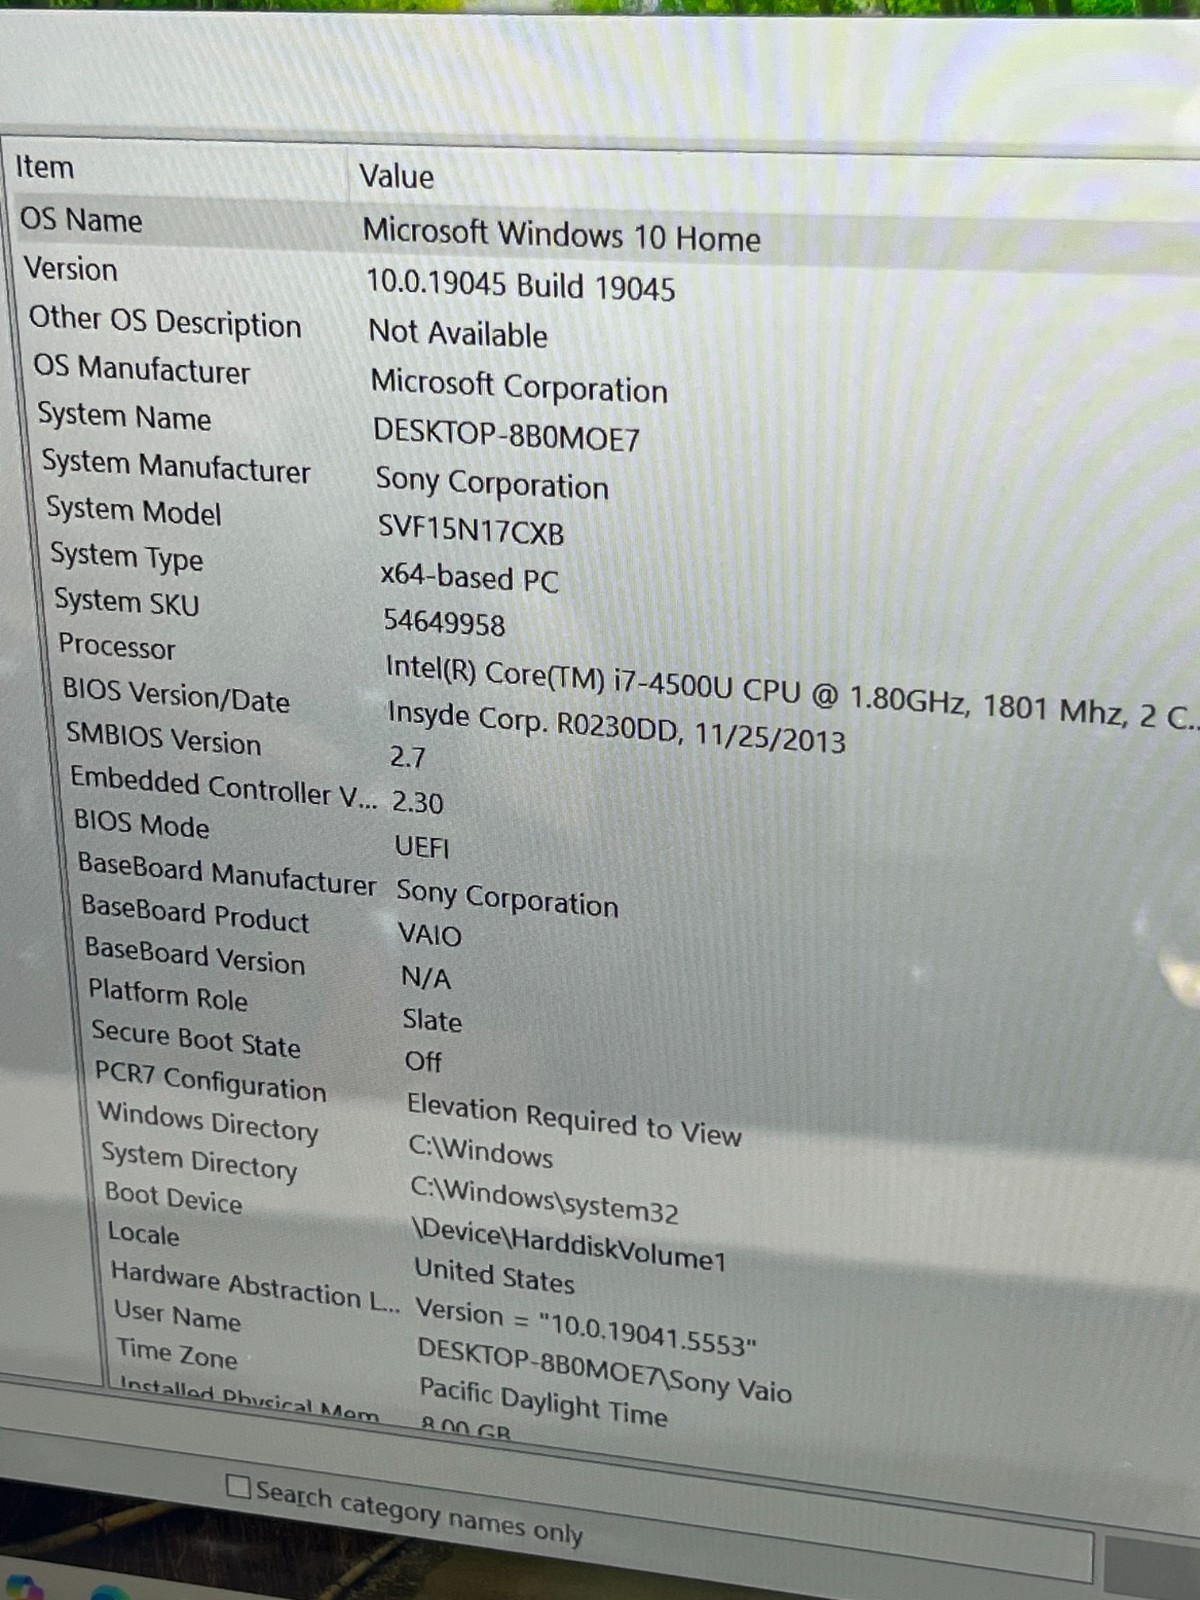This screenshot has width=1200, height=1600.
Task: Select the 'Not Available' value
Action: coord(458,333)
